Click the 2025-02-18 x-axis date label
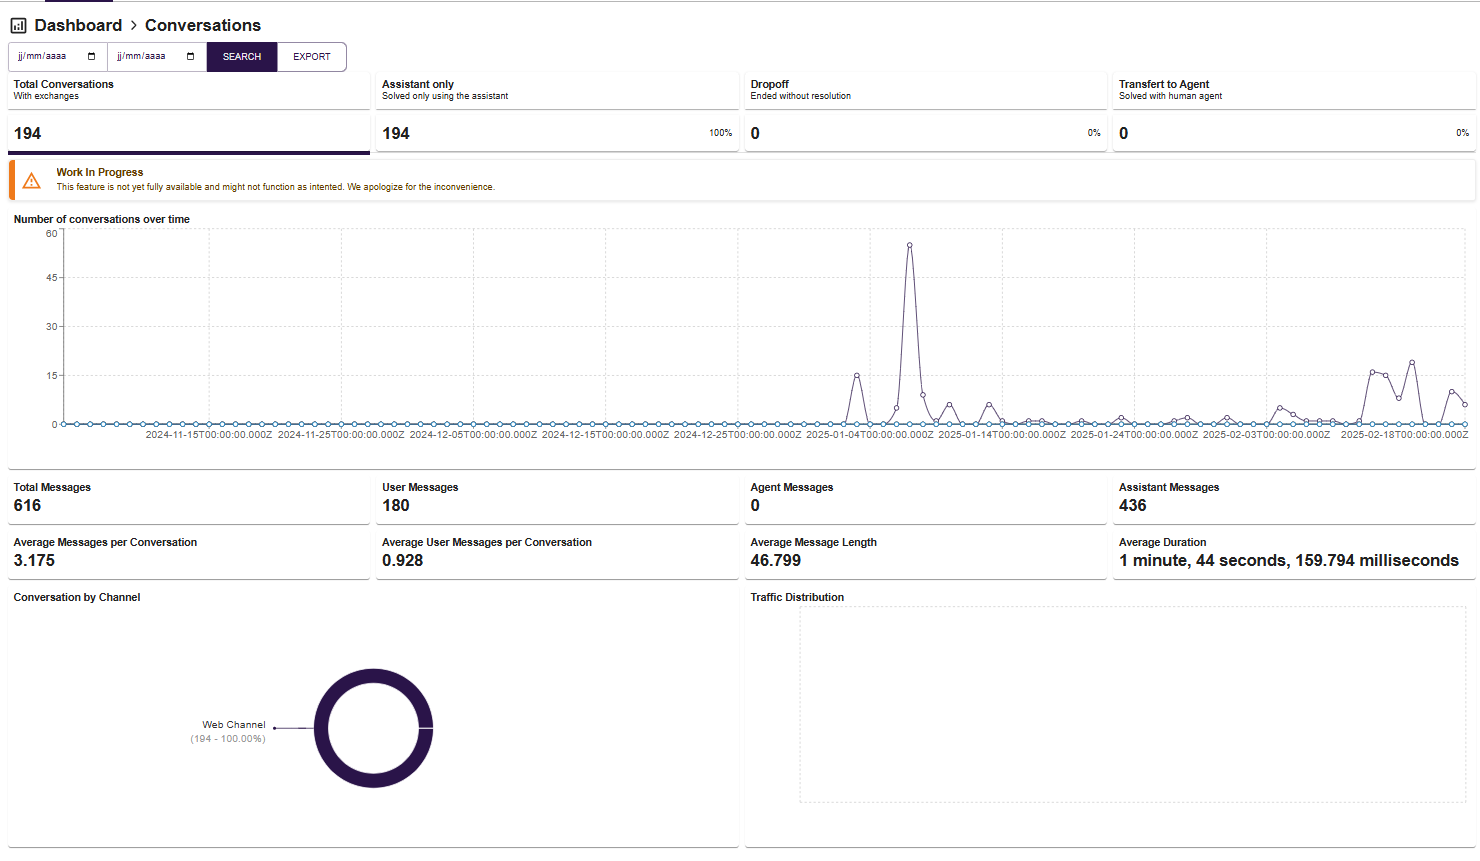 pos(1405,435)
